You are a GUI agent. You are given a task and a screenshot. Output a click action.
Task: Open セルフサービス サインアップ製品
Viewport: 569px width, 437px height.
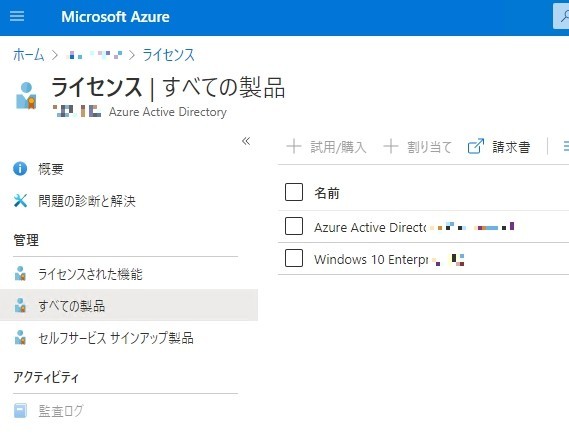click(116, 338)
